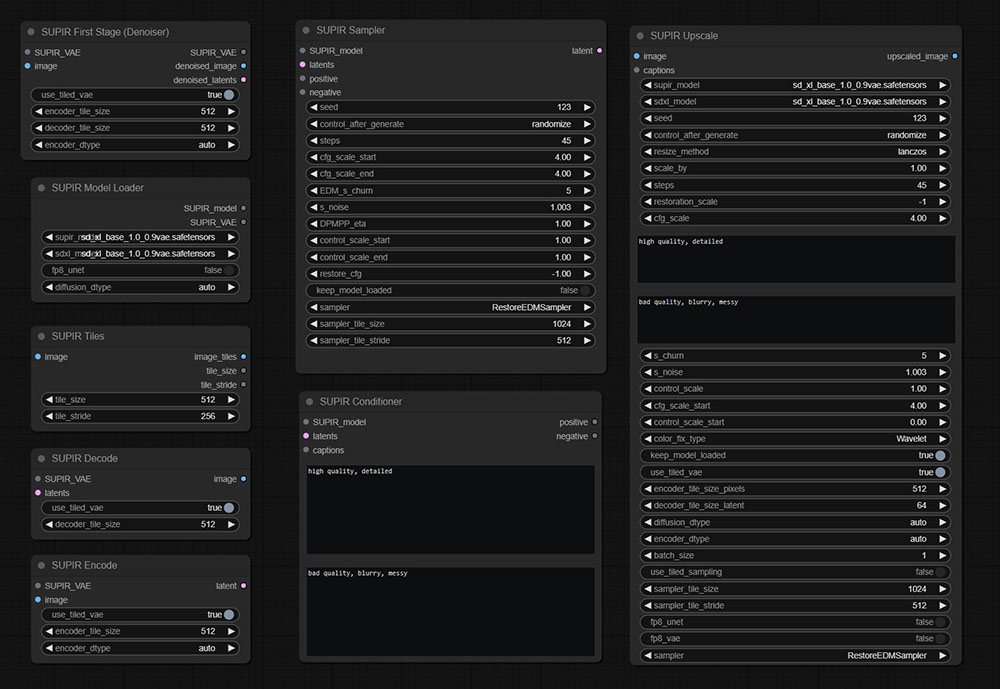Decrease steps with left arrow in SUPIR Sampler
1000x689 pixels.
[314, 140]
